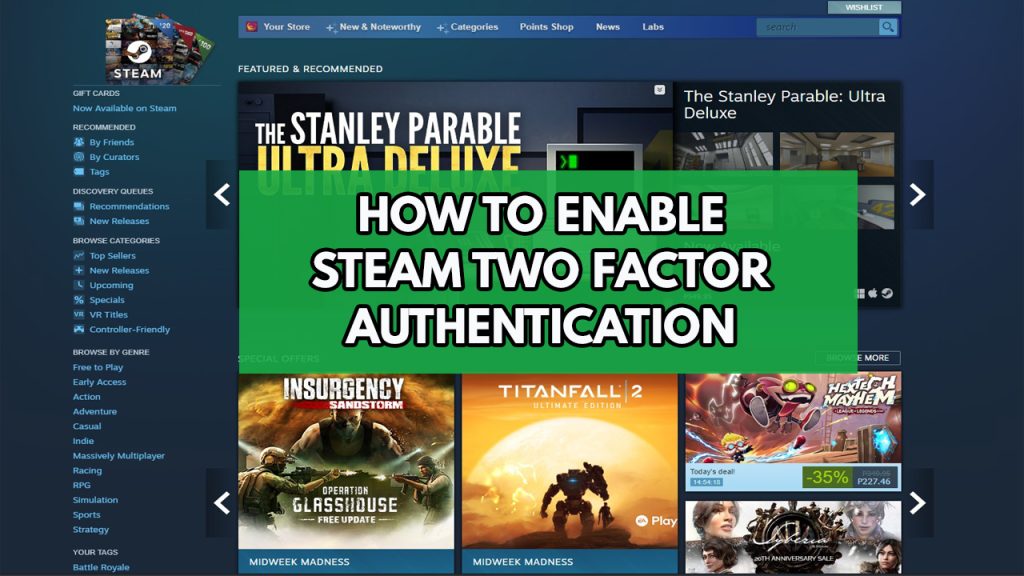Open the Steam gift cards logo
The height and width of the screenshot is (576, 1024).
point(160,49)
